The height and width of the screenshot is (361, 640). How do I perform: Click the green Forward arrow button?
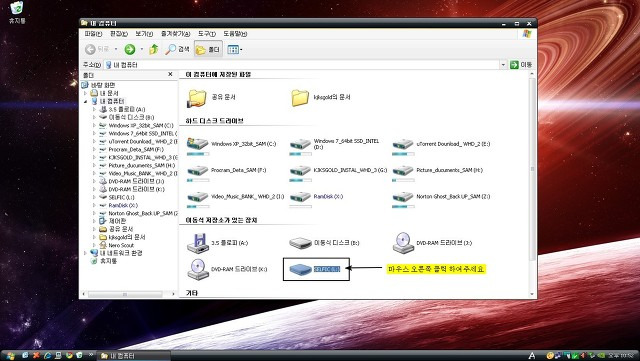(130, 49)
